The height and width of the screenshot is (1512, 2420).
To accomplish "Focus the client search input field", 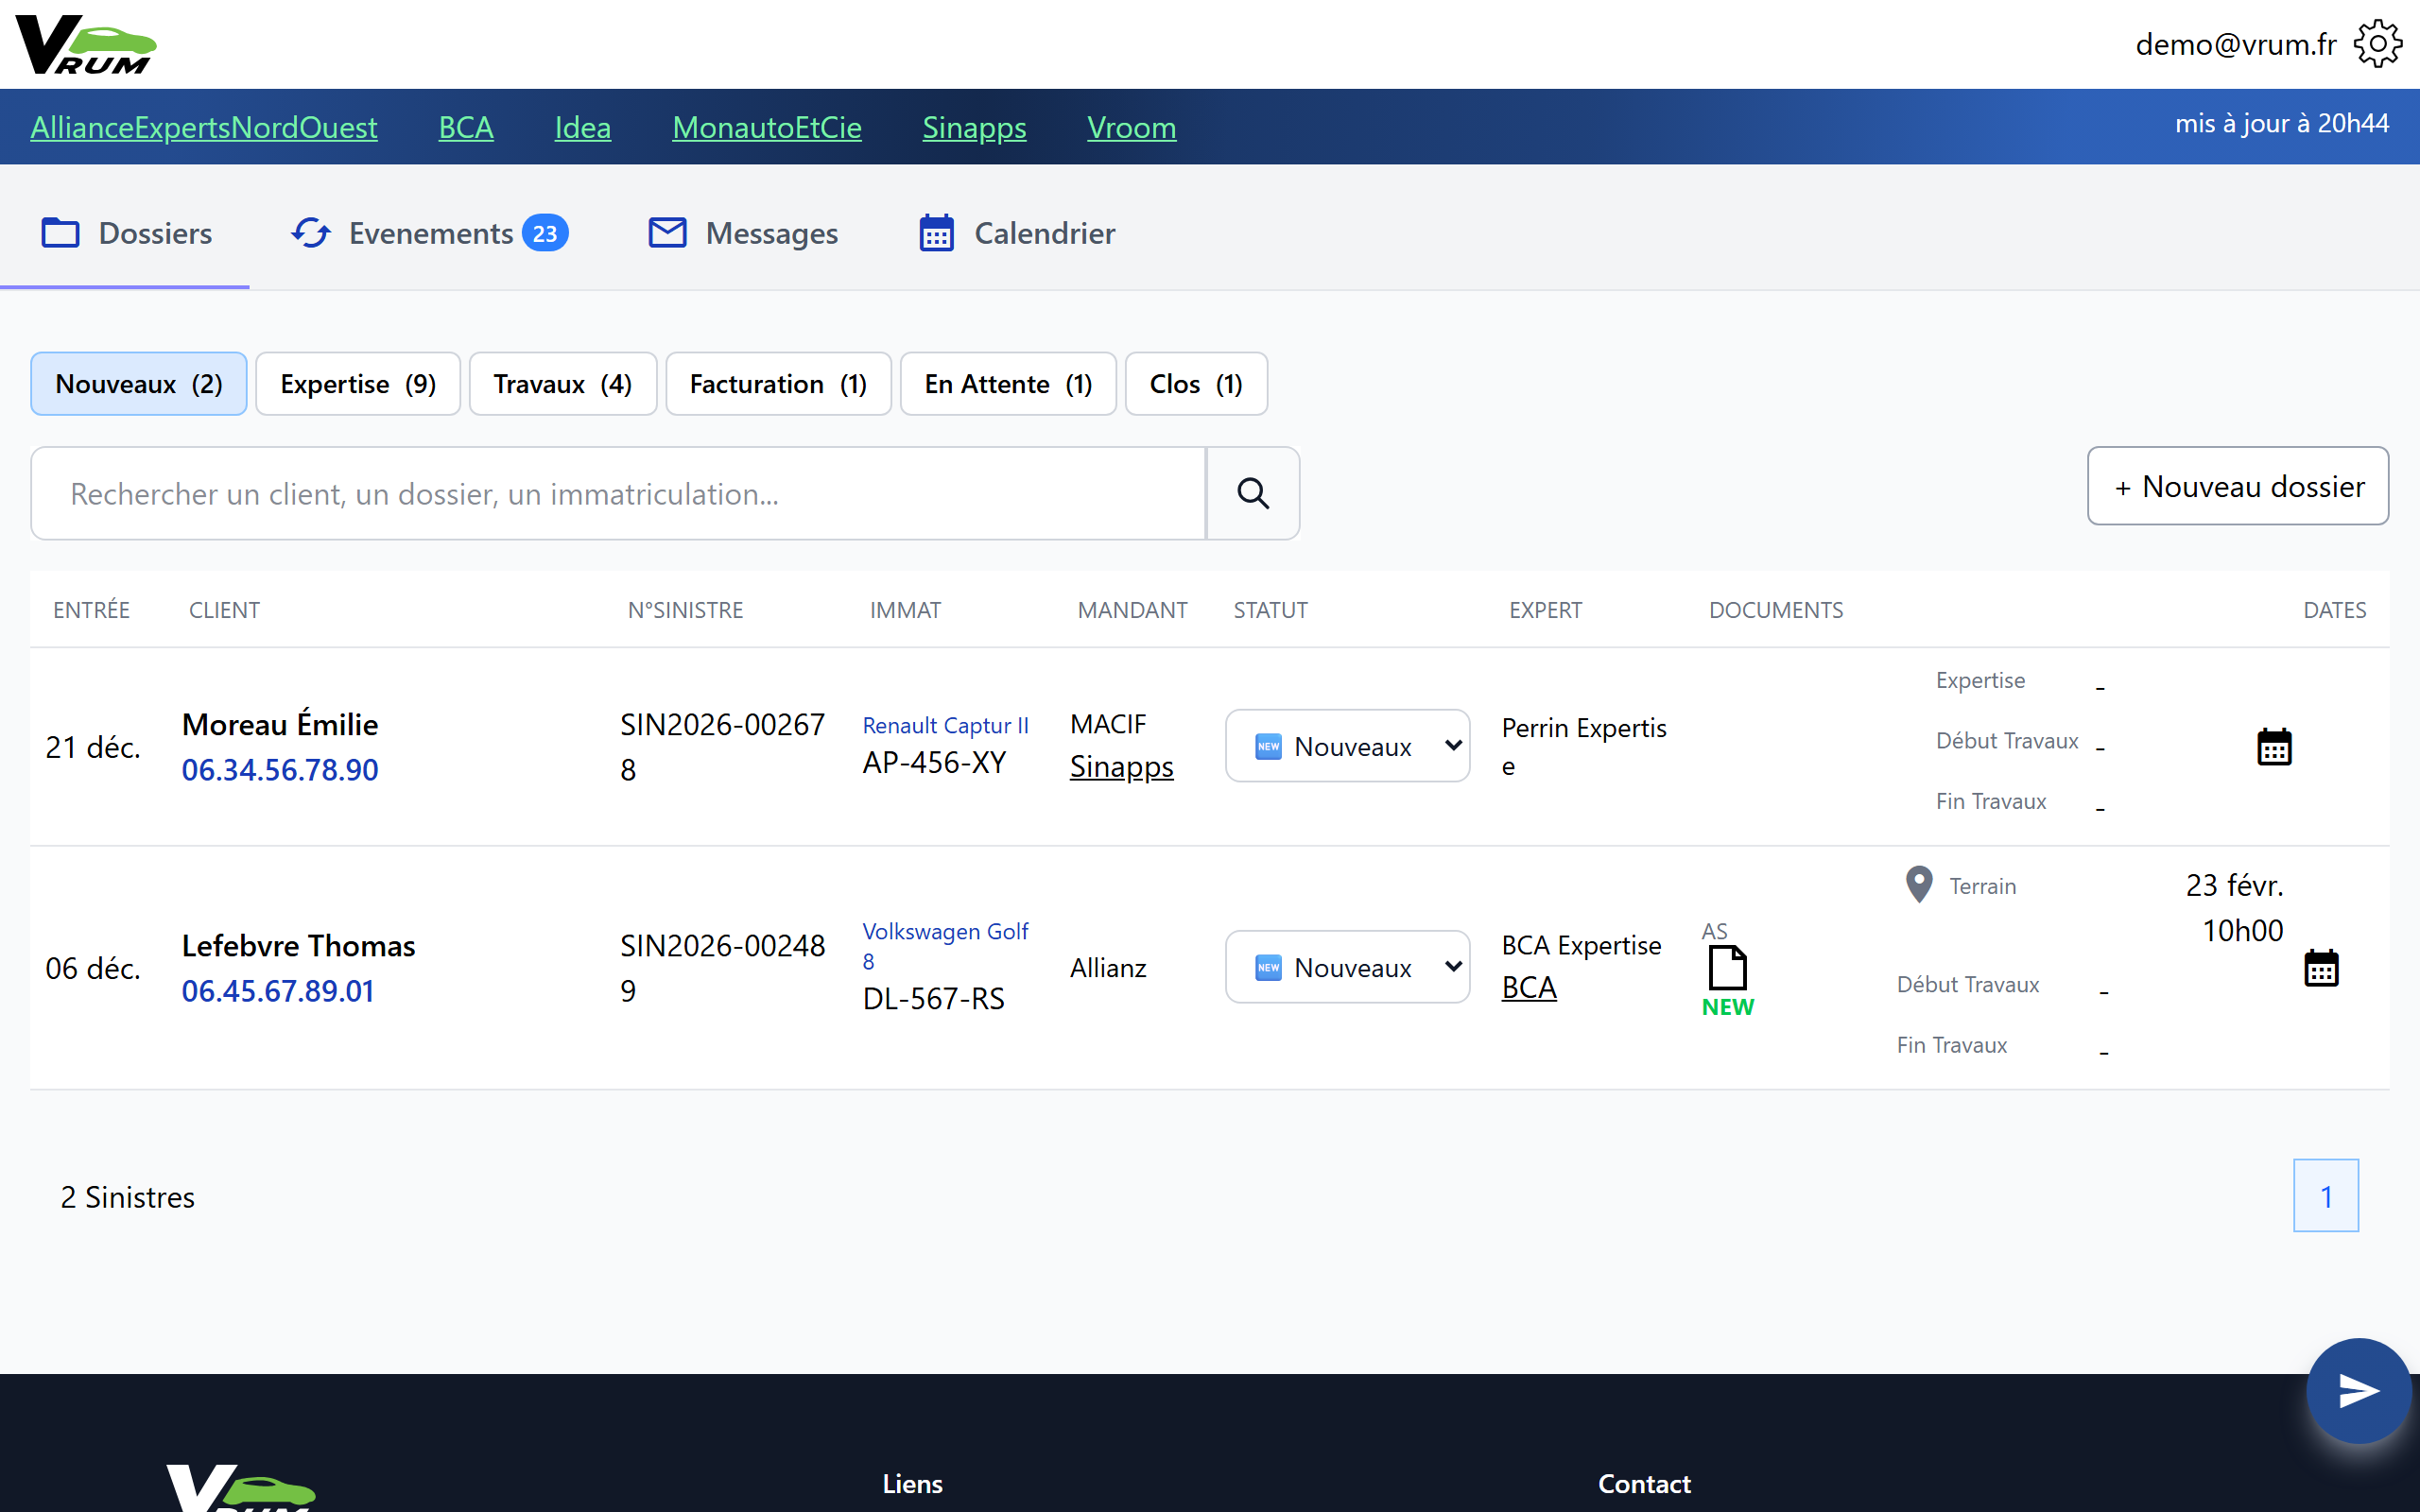I will (618, 493).
